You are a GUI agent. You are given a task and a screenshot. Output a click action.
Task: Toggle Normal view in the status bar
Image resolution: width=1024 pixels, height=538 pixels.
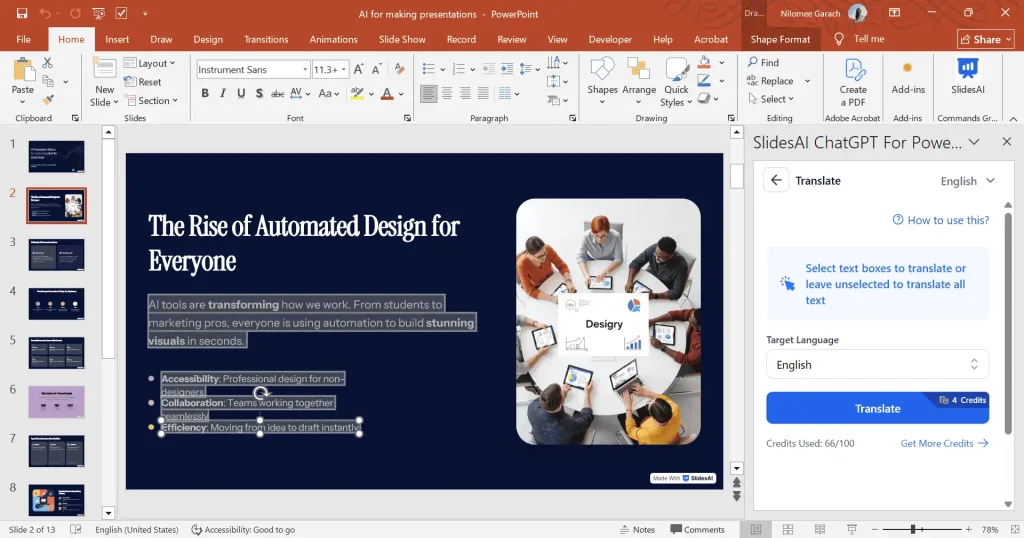(756, 530)
